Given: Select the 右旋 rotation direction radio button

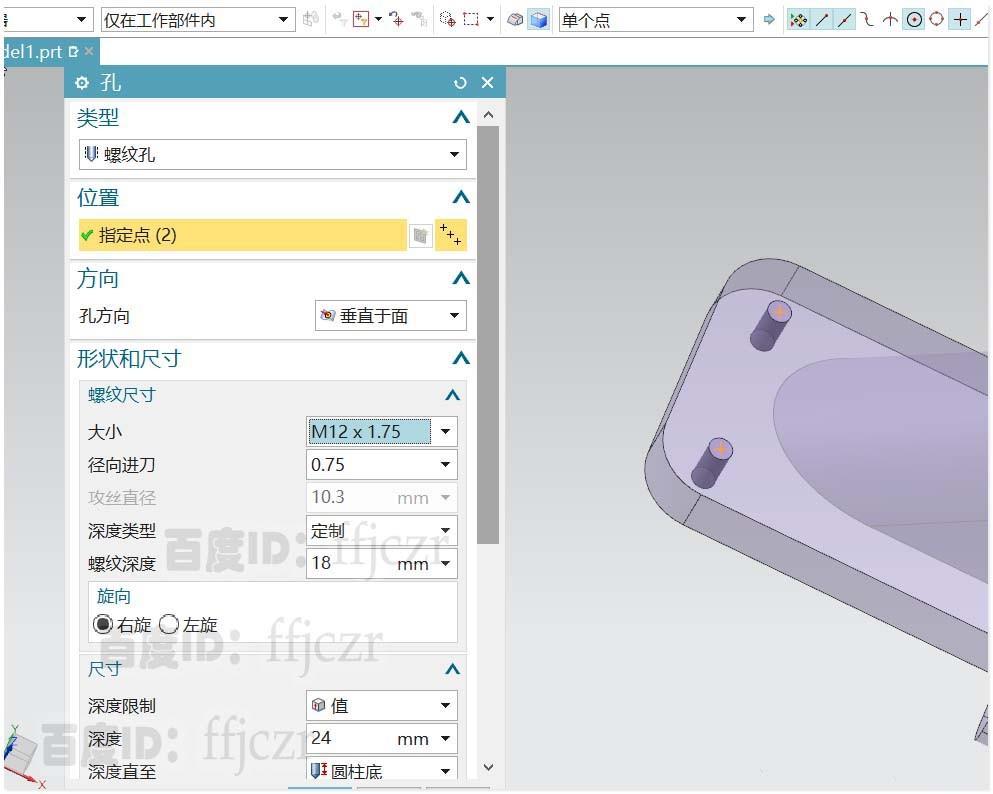Looking at the screenshot, I should point(104,624).
